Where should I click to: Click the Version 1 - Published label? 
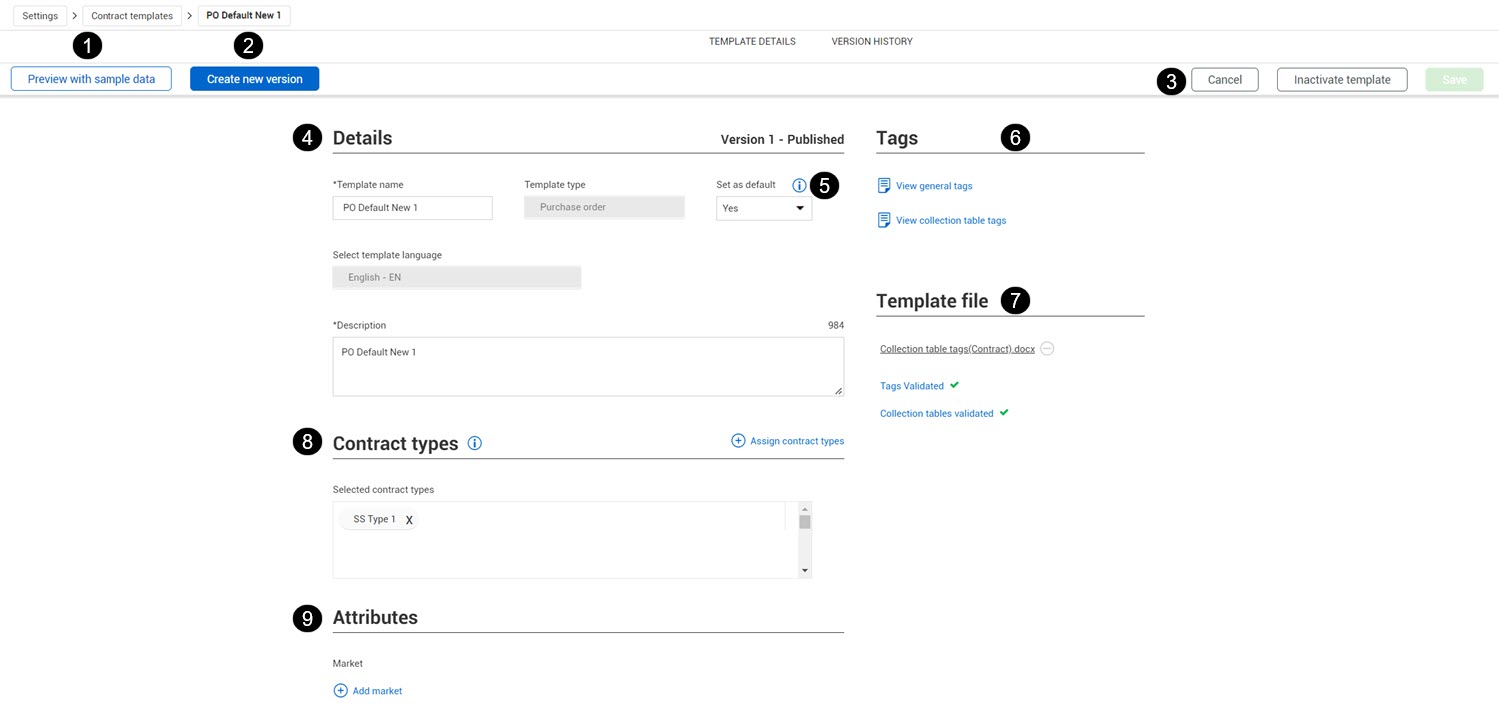tap(782, 140)
